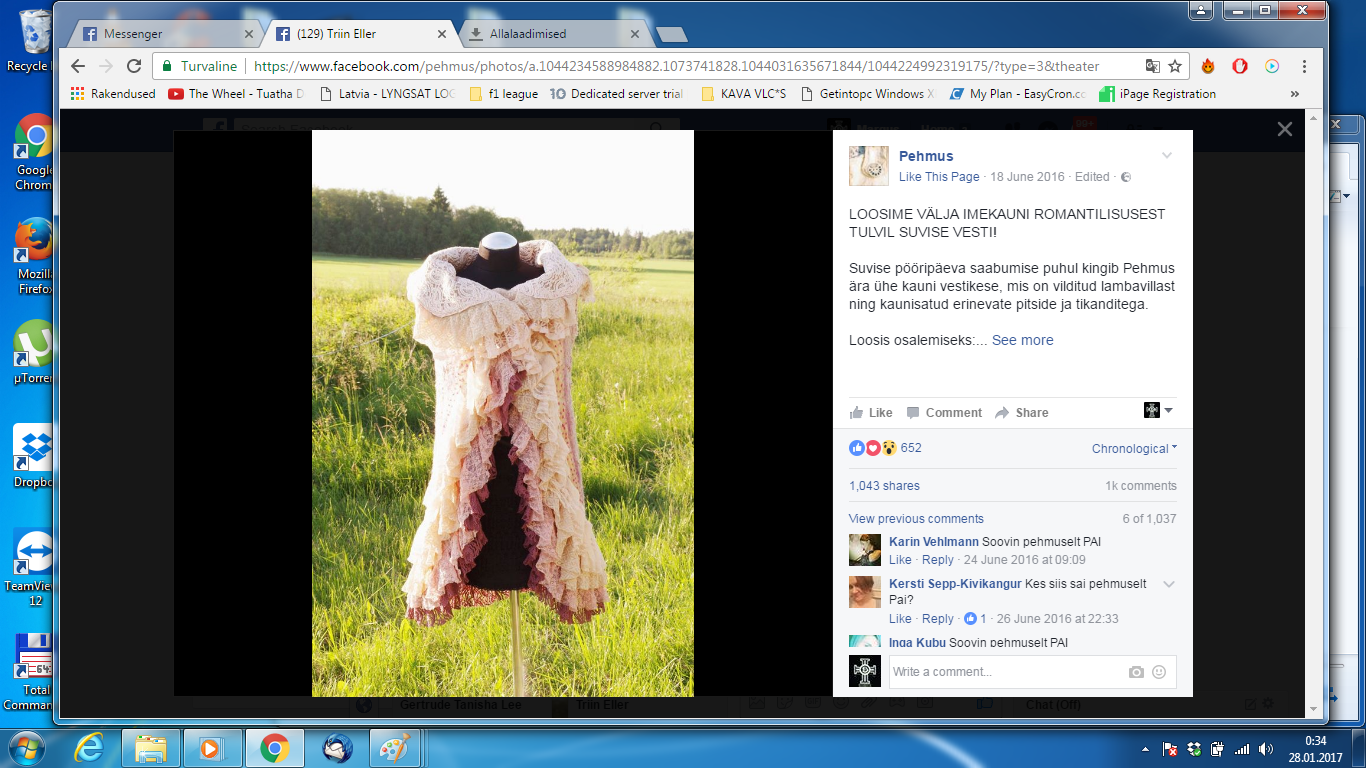
Task: Open iPage Registration bookmark
Action: pyautogui.click(x=1158, y=94)
